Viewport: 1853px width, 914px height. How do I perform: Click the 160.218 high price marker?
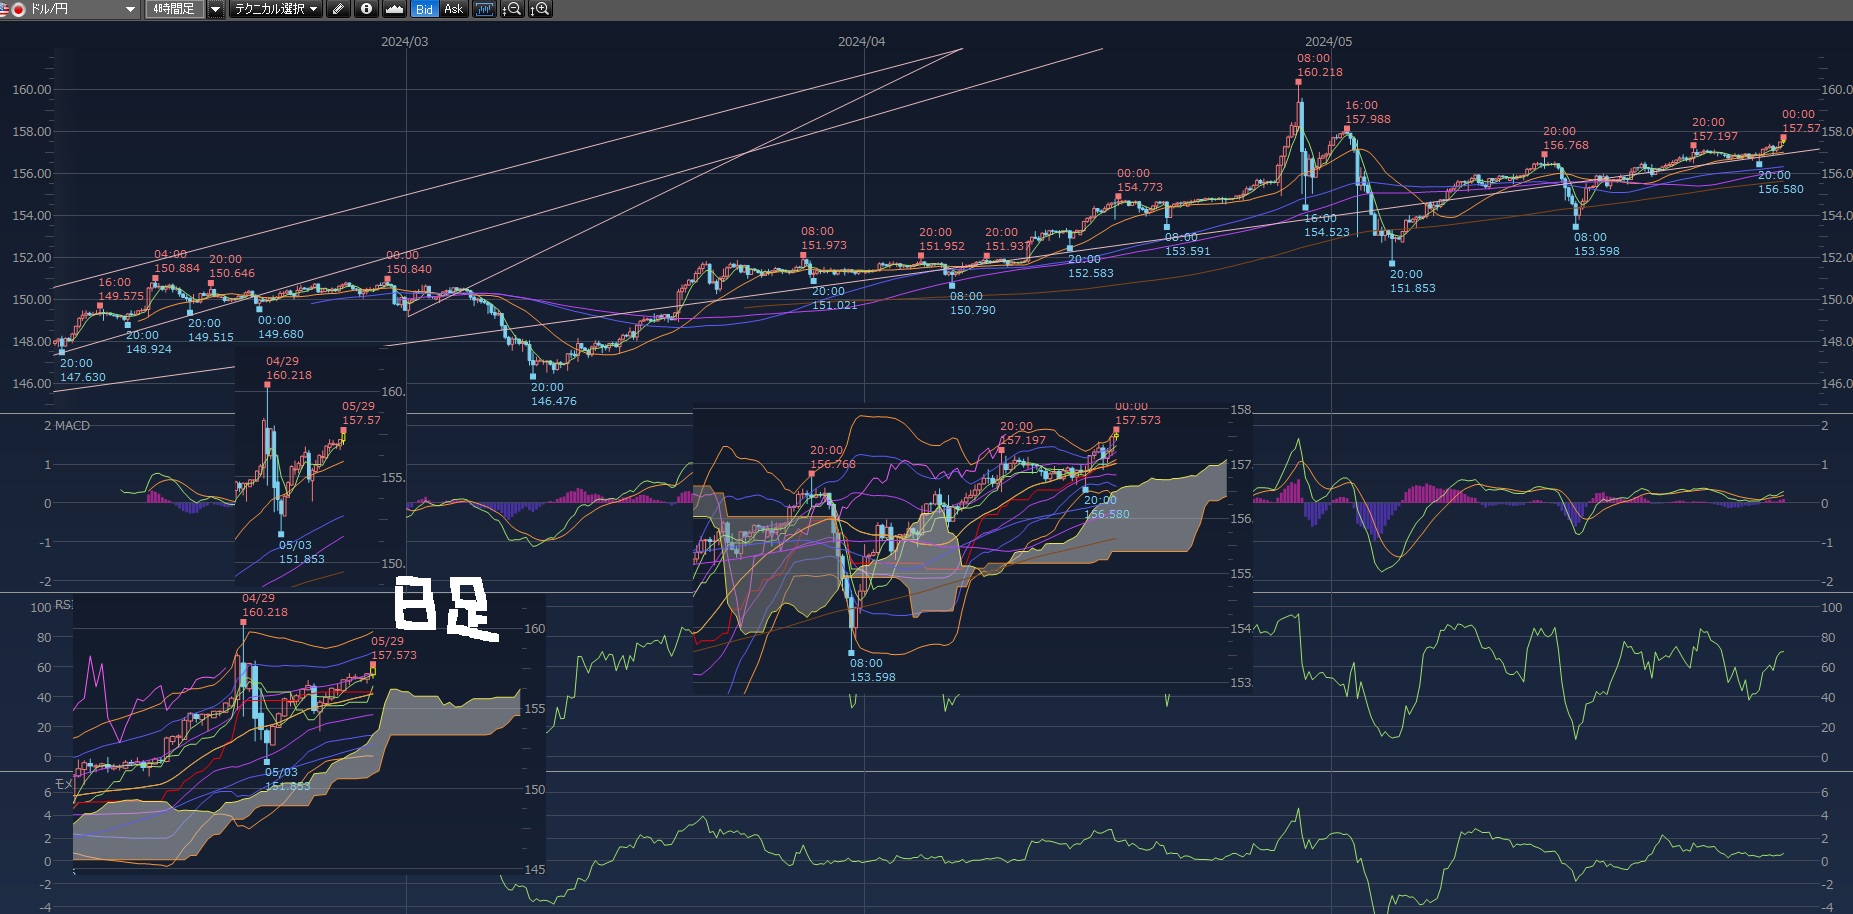[x=1319, y=72]
